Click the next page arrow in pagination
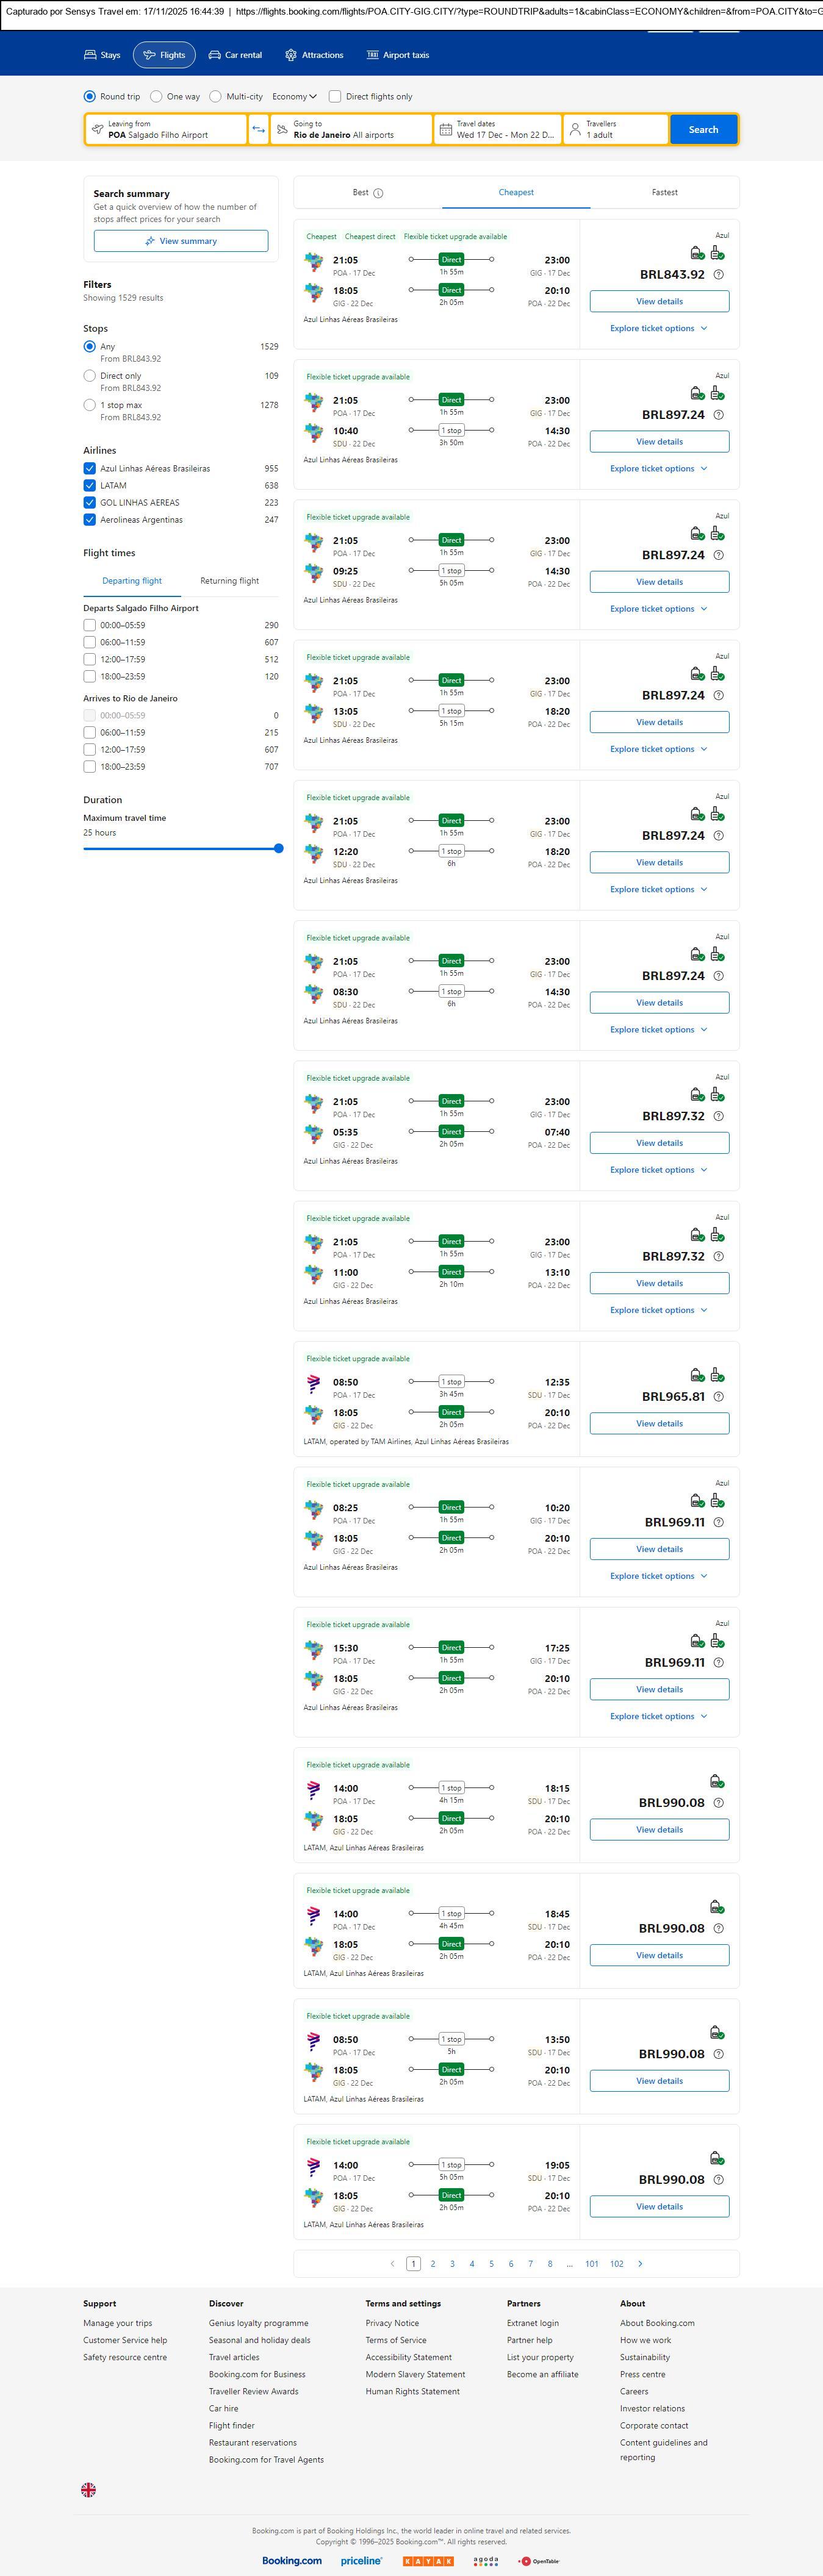 tap(640, 2263)
